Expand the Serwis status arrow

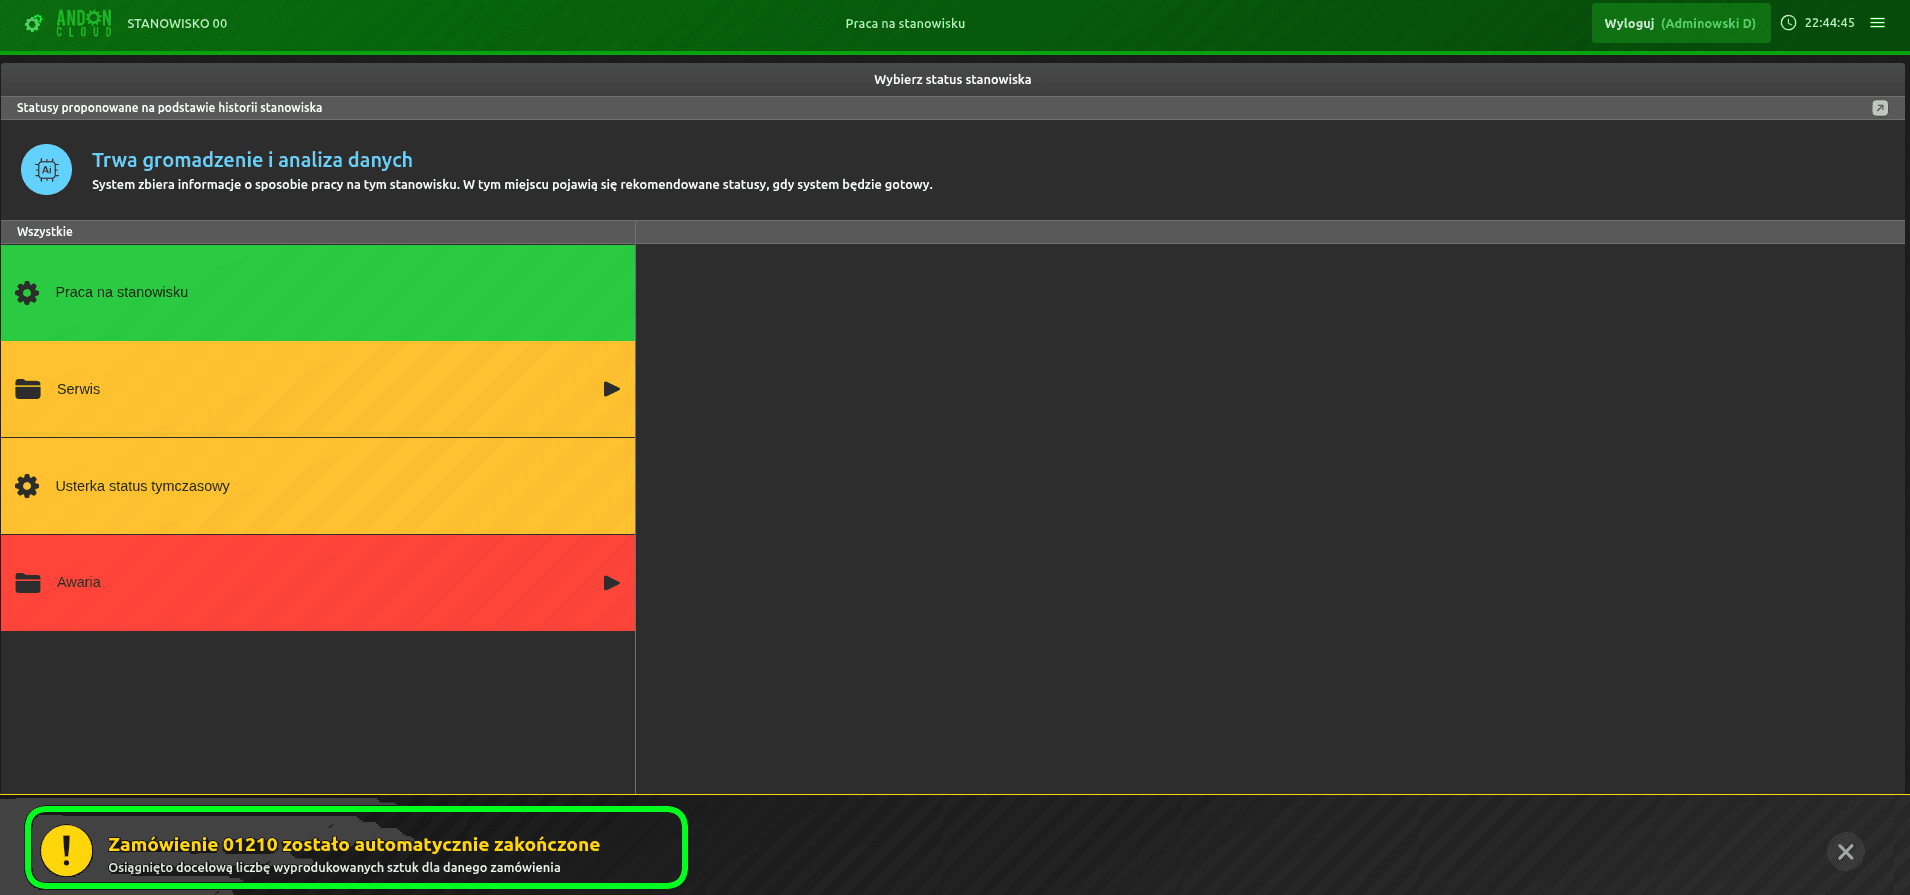pos(611,389)
